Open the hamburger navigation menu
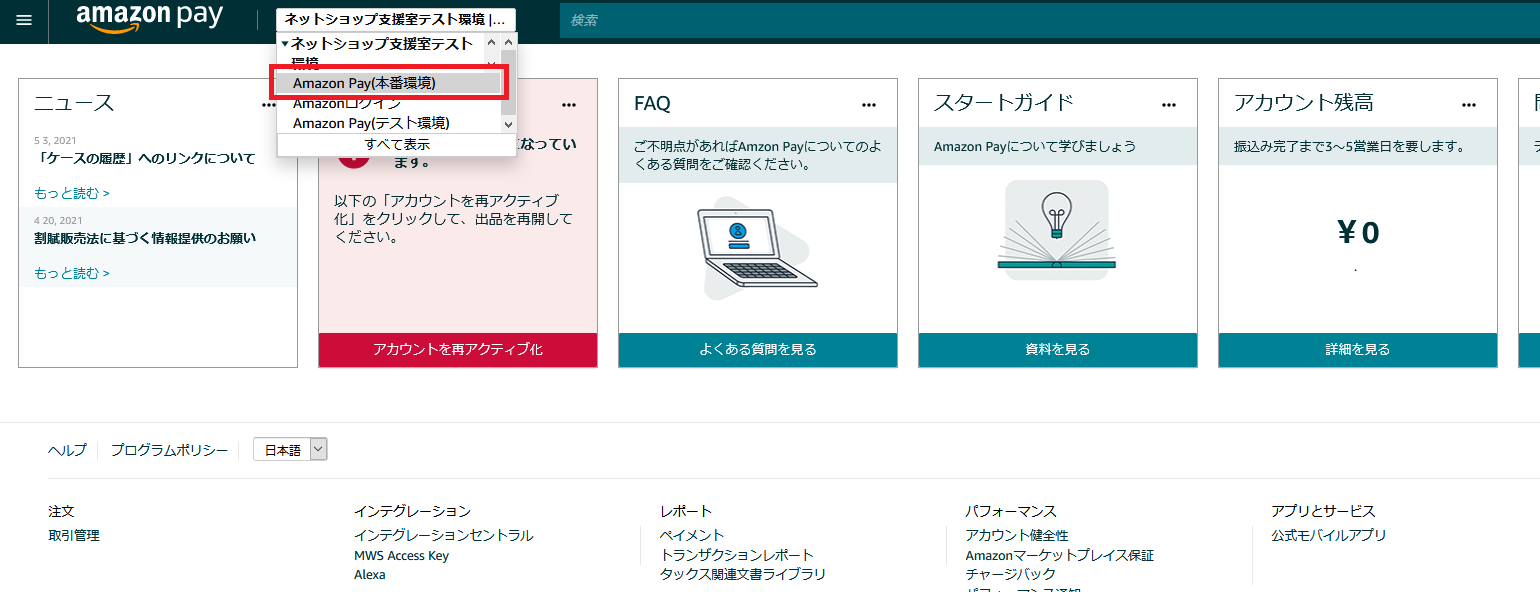Viewport: 1540px width, 592px height. point(24,21)
